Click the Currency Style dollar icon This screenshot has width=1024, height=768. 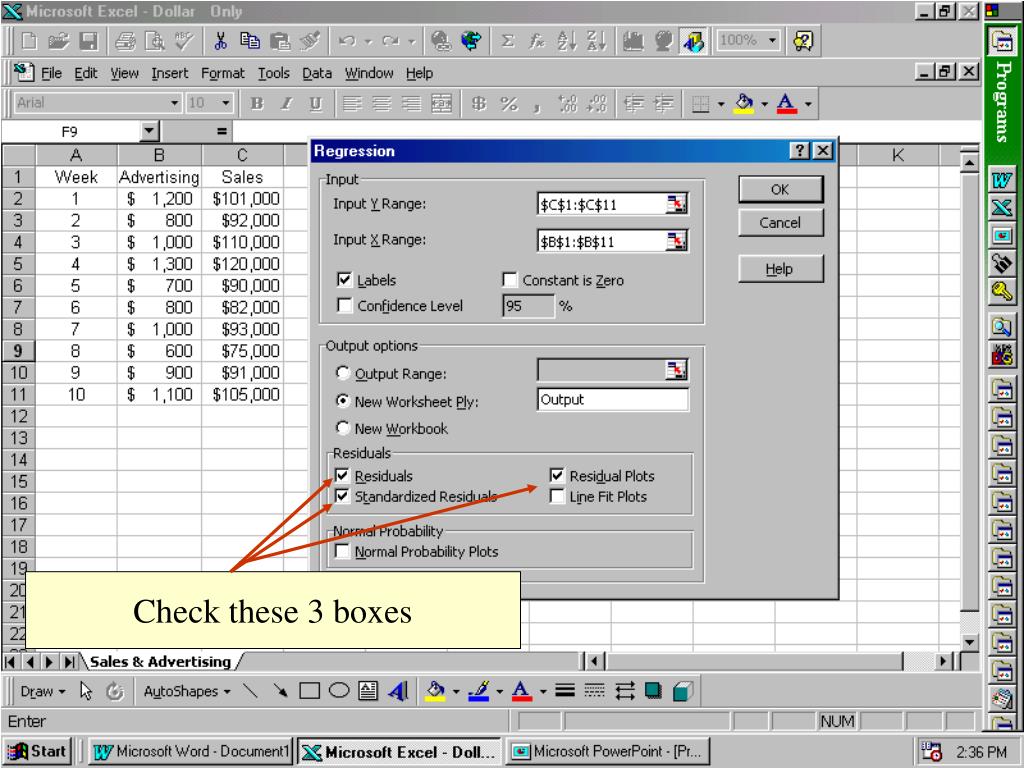[x=479, y=103]
